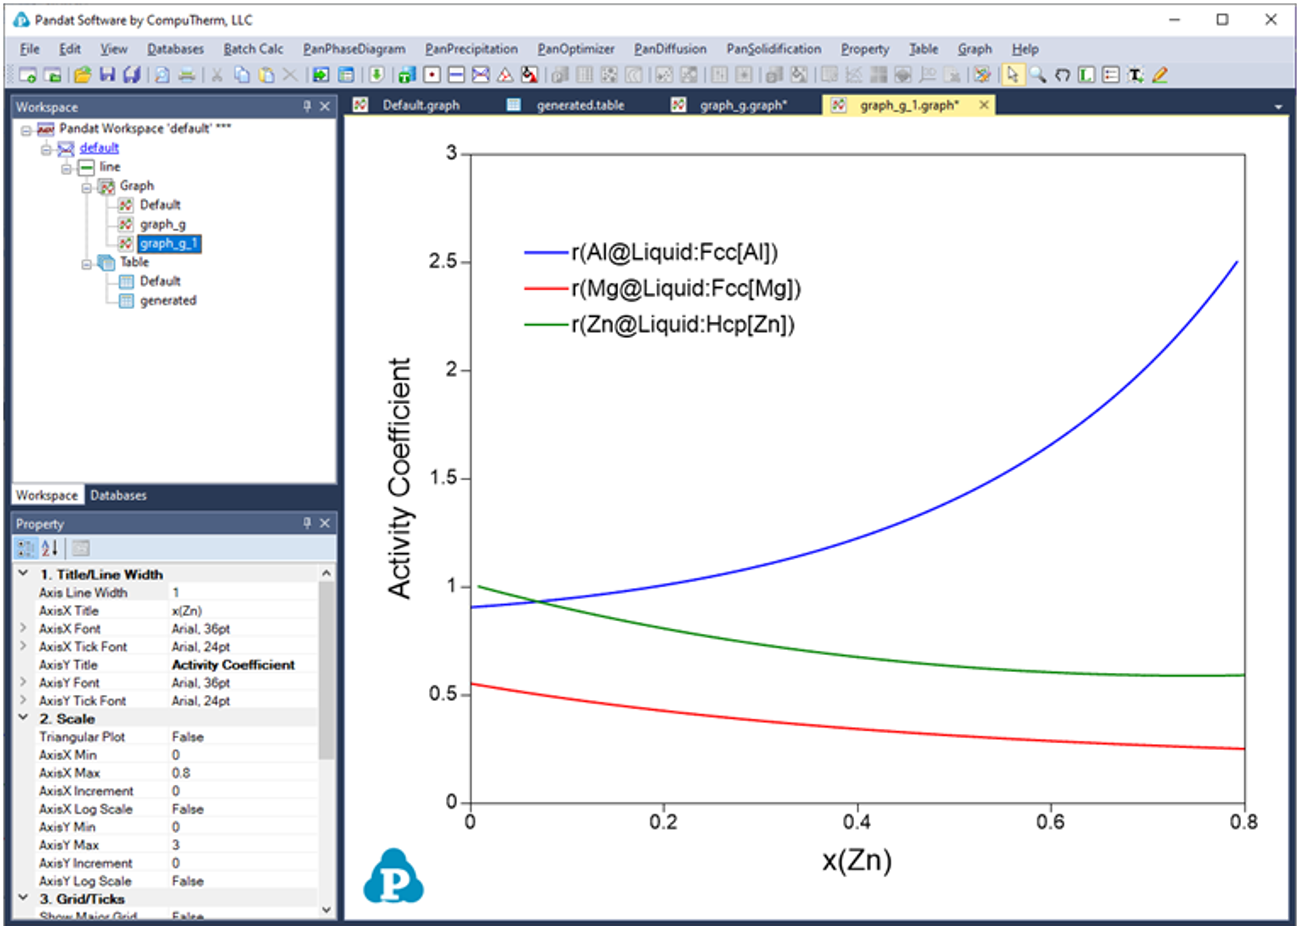Click the magnifying glass zoom tool
Viewport: 1300px width, 926px height.
(x=1037, y=75)
